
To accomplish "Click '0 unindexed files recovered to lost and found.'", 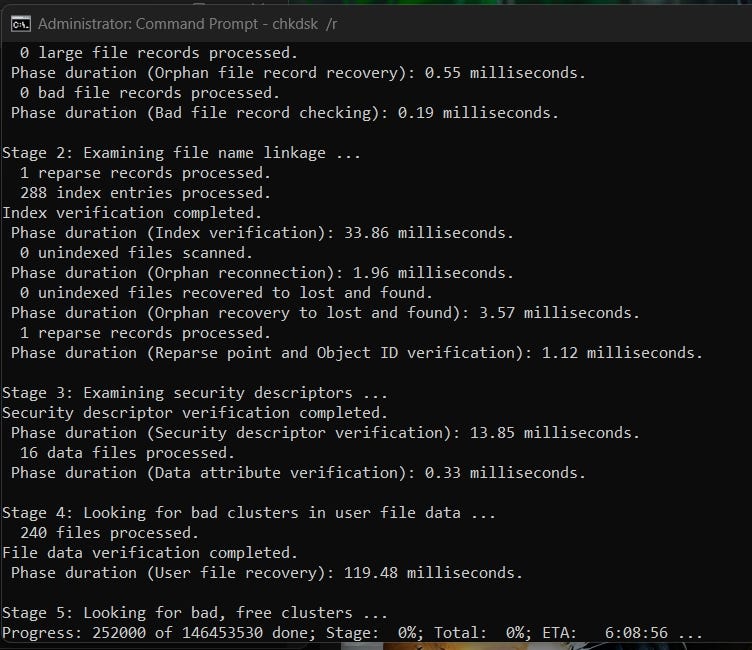I will click(226, 293).
